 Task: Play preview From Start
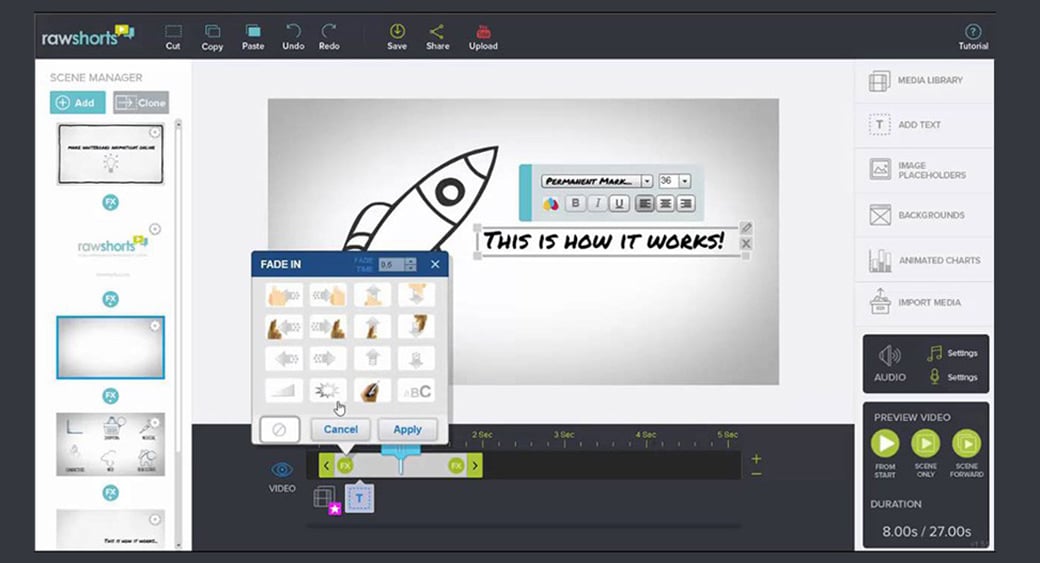coord(885,444)
